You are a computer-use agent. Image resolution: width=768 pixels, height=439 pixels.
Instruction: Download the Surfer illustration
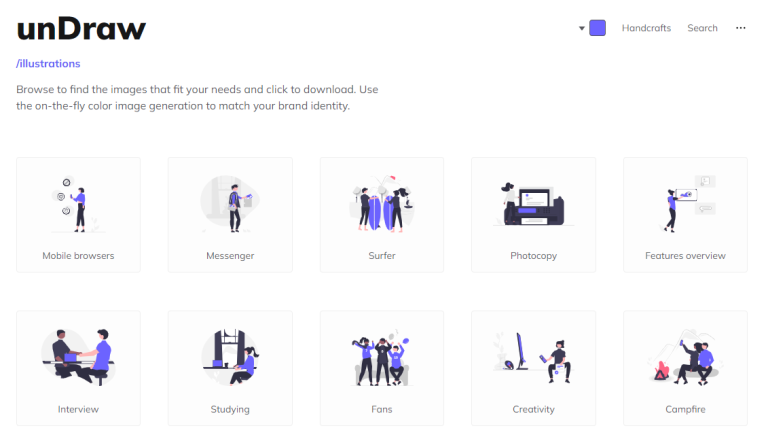pos(382,205)
